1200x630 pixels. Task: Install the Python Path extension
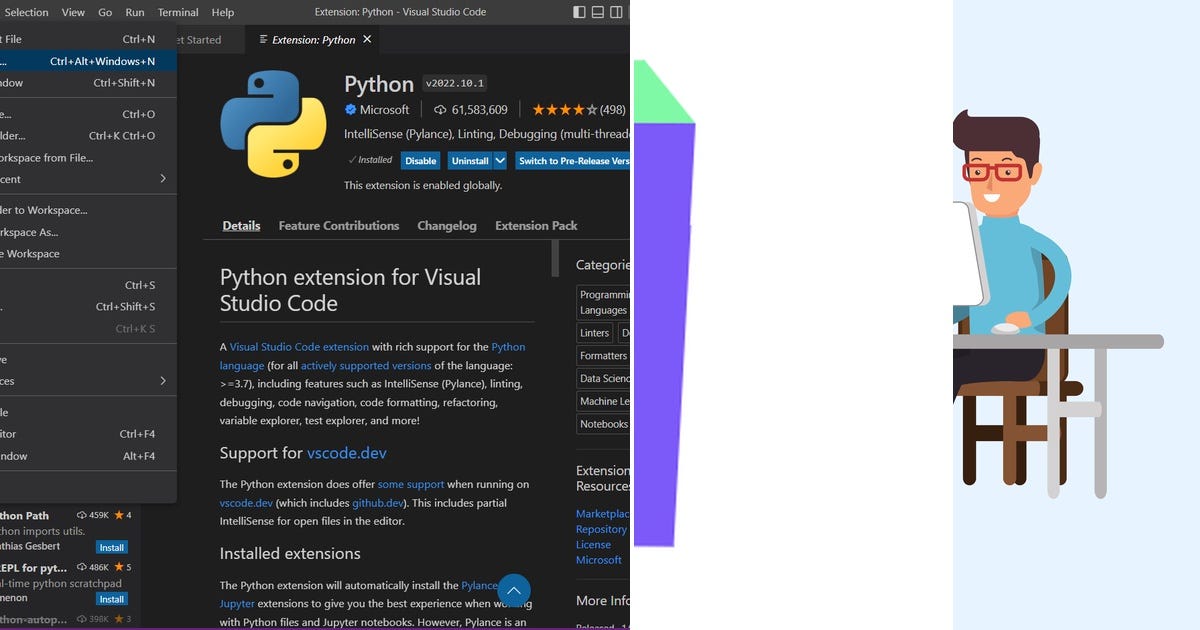pos(111,547)
